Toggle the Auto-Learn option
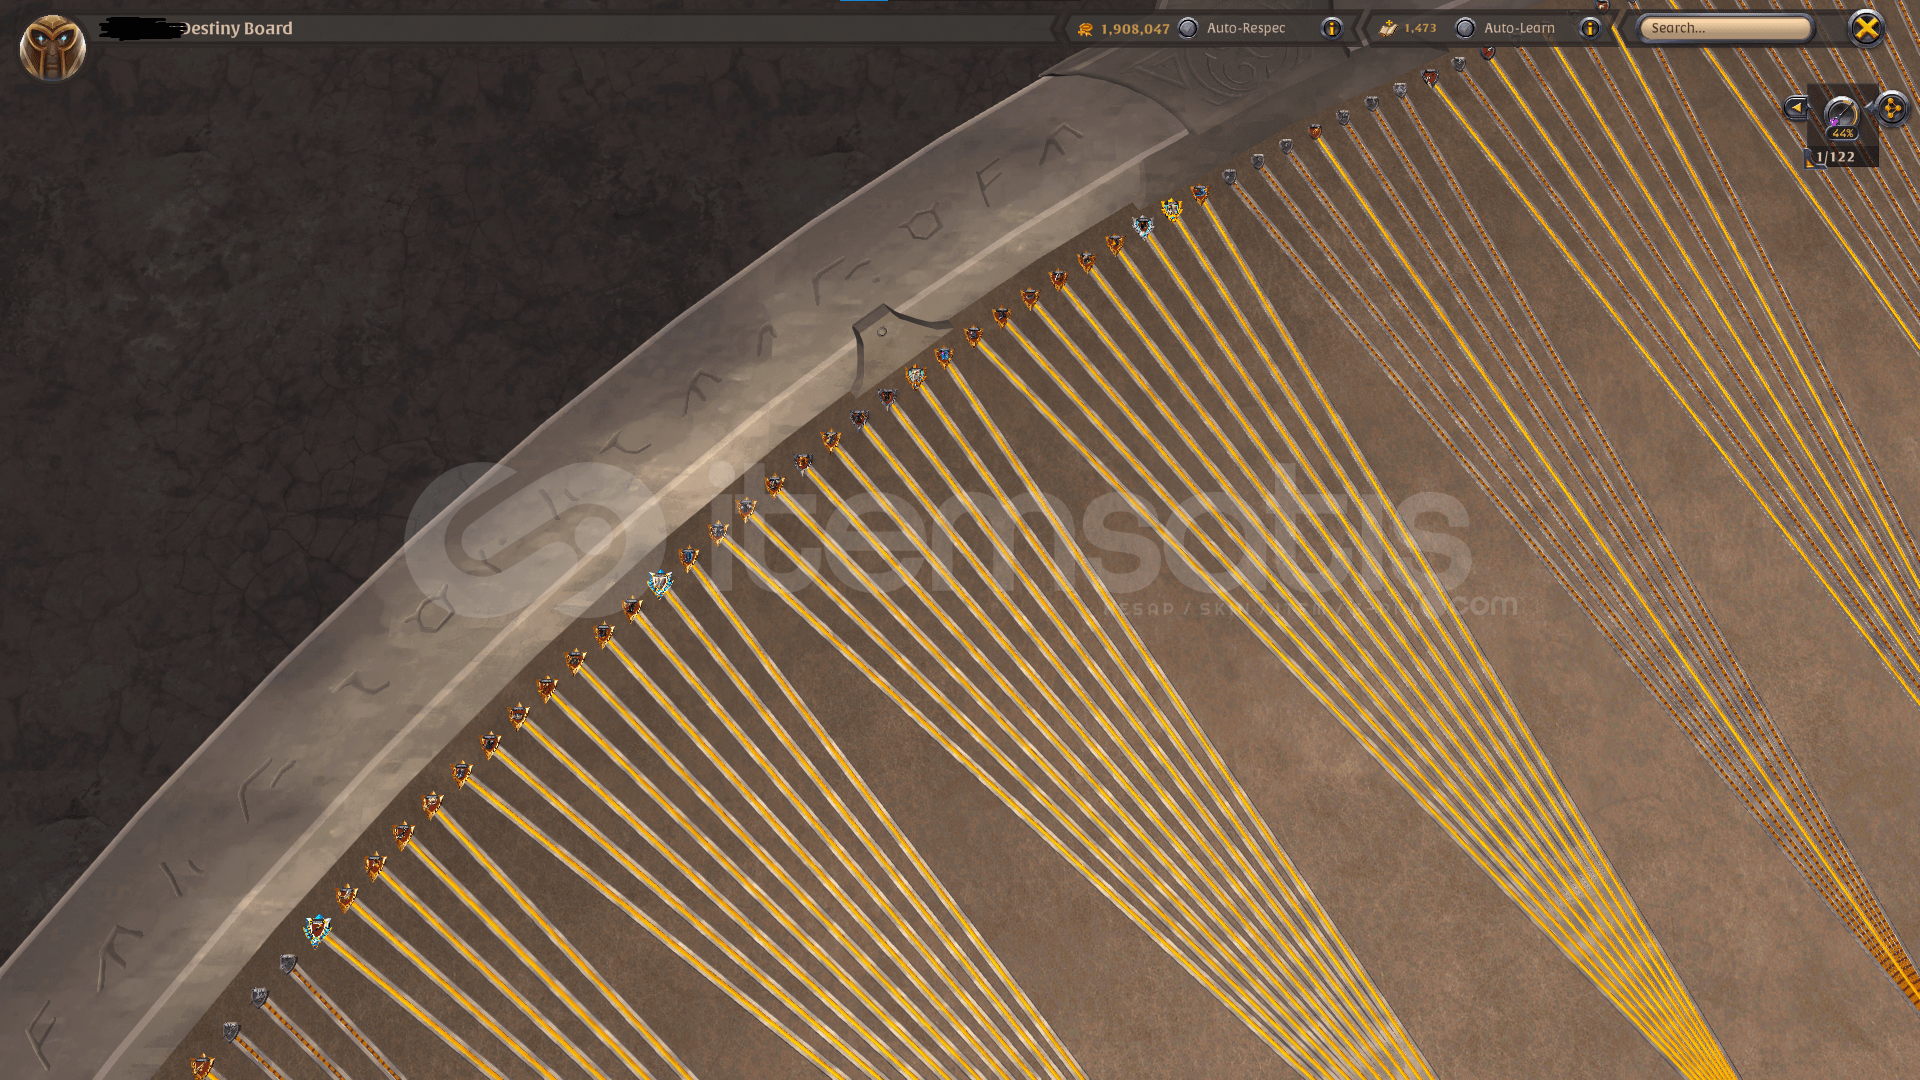 tap(1465, 28)
